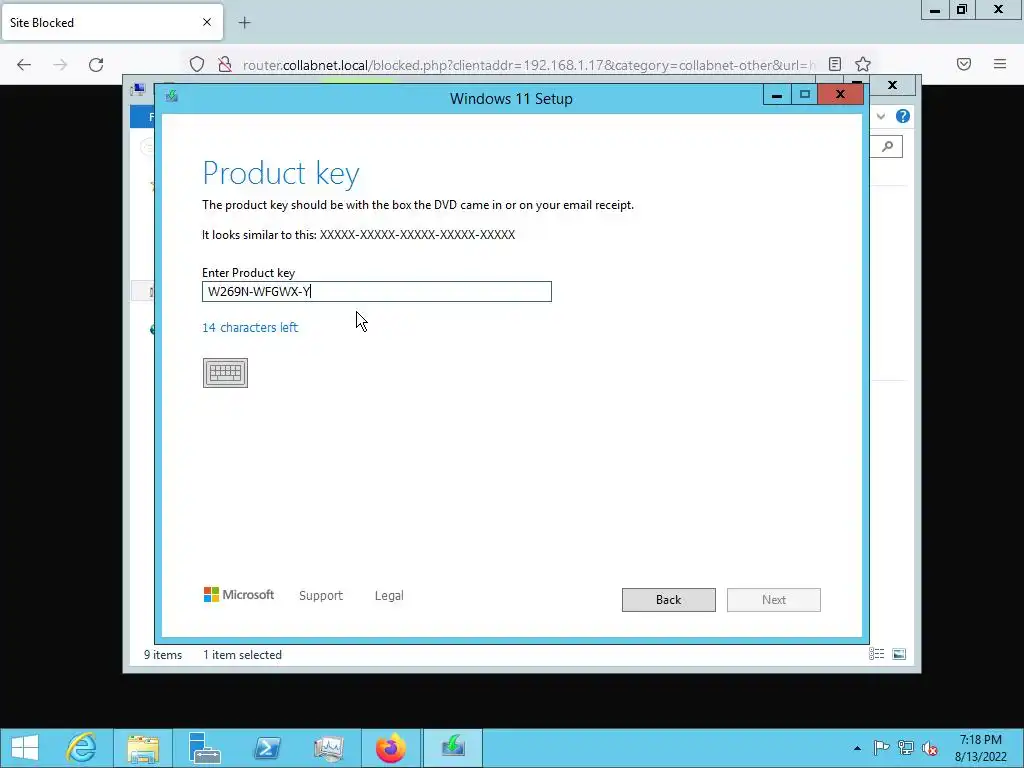
Task: Go back in Firefox browser
Action: coord(24,64)
